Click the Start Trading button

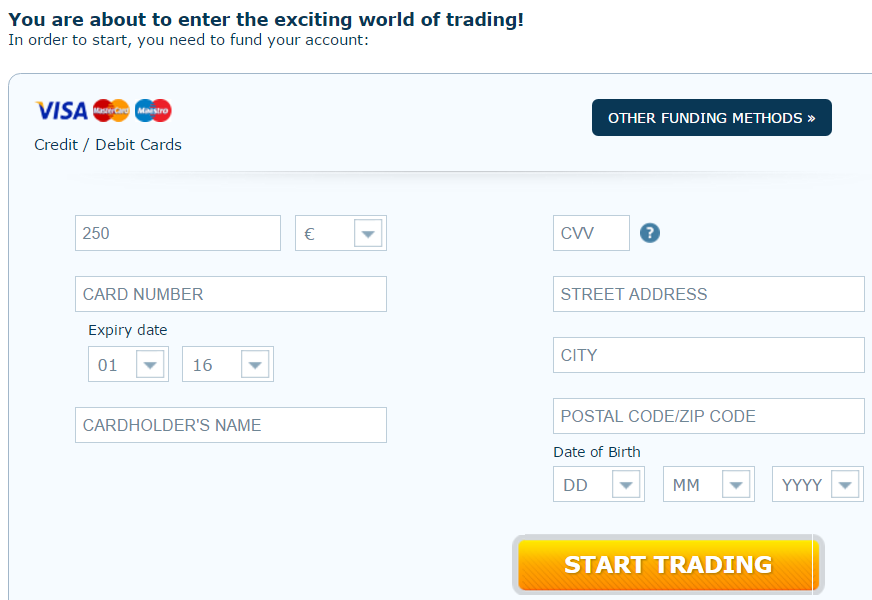(x=668, y=564)
